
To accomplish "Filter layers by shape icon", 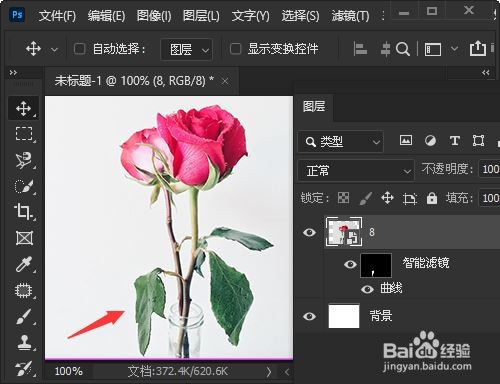I will (x=478, y=141).
